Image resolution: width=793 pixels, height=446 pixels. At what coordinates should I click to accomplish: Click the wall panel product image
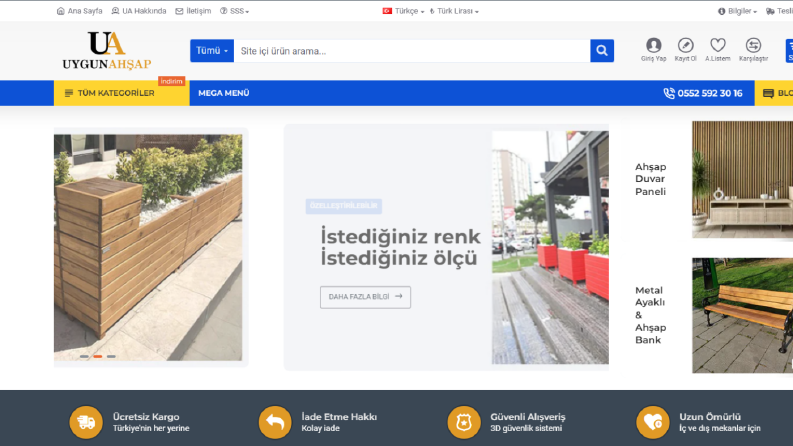pyautogui.click(x=742, y=180)
